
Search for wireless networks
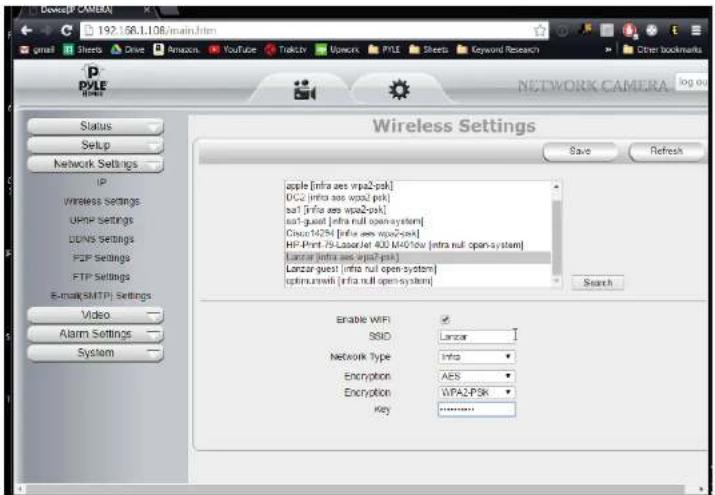pos(597,283)
